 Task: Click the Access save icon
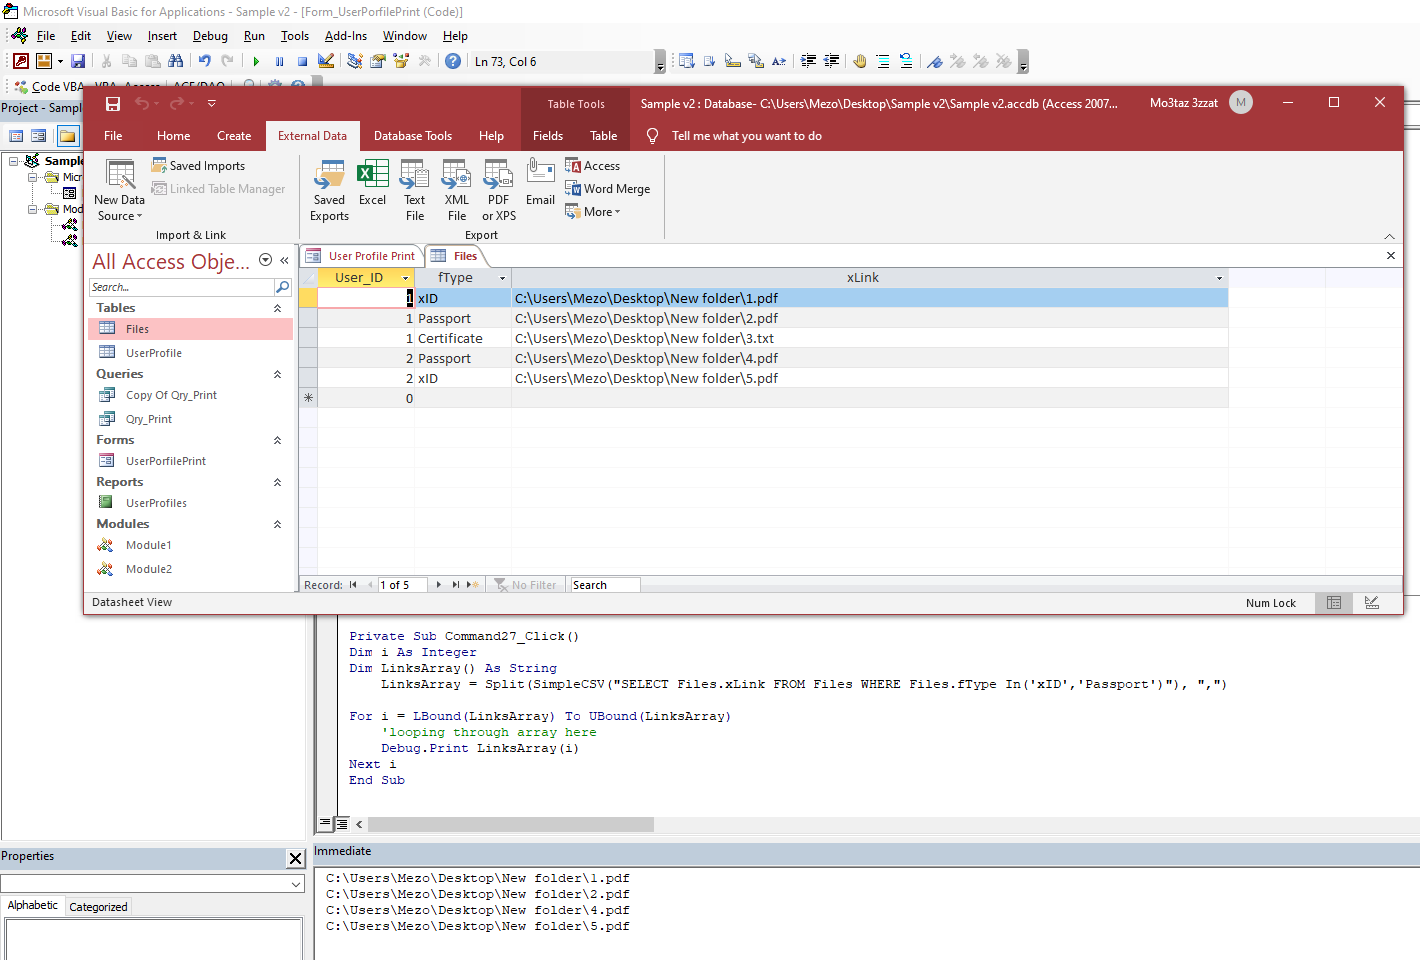tap(113, 104)
